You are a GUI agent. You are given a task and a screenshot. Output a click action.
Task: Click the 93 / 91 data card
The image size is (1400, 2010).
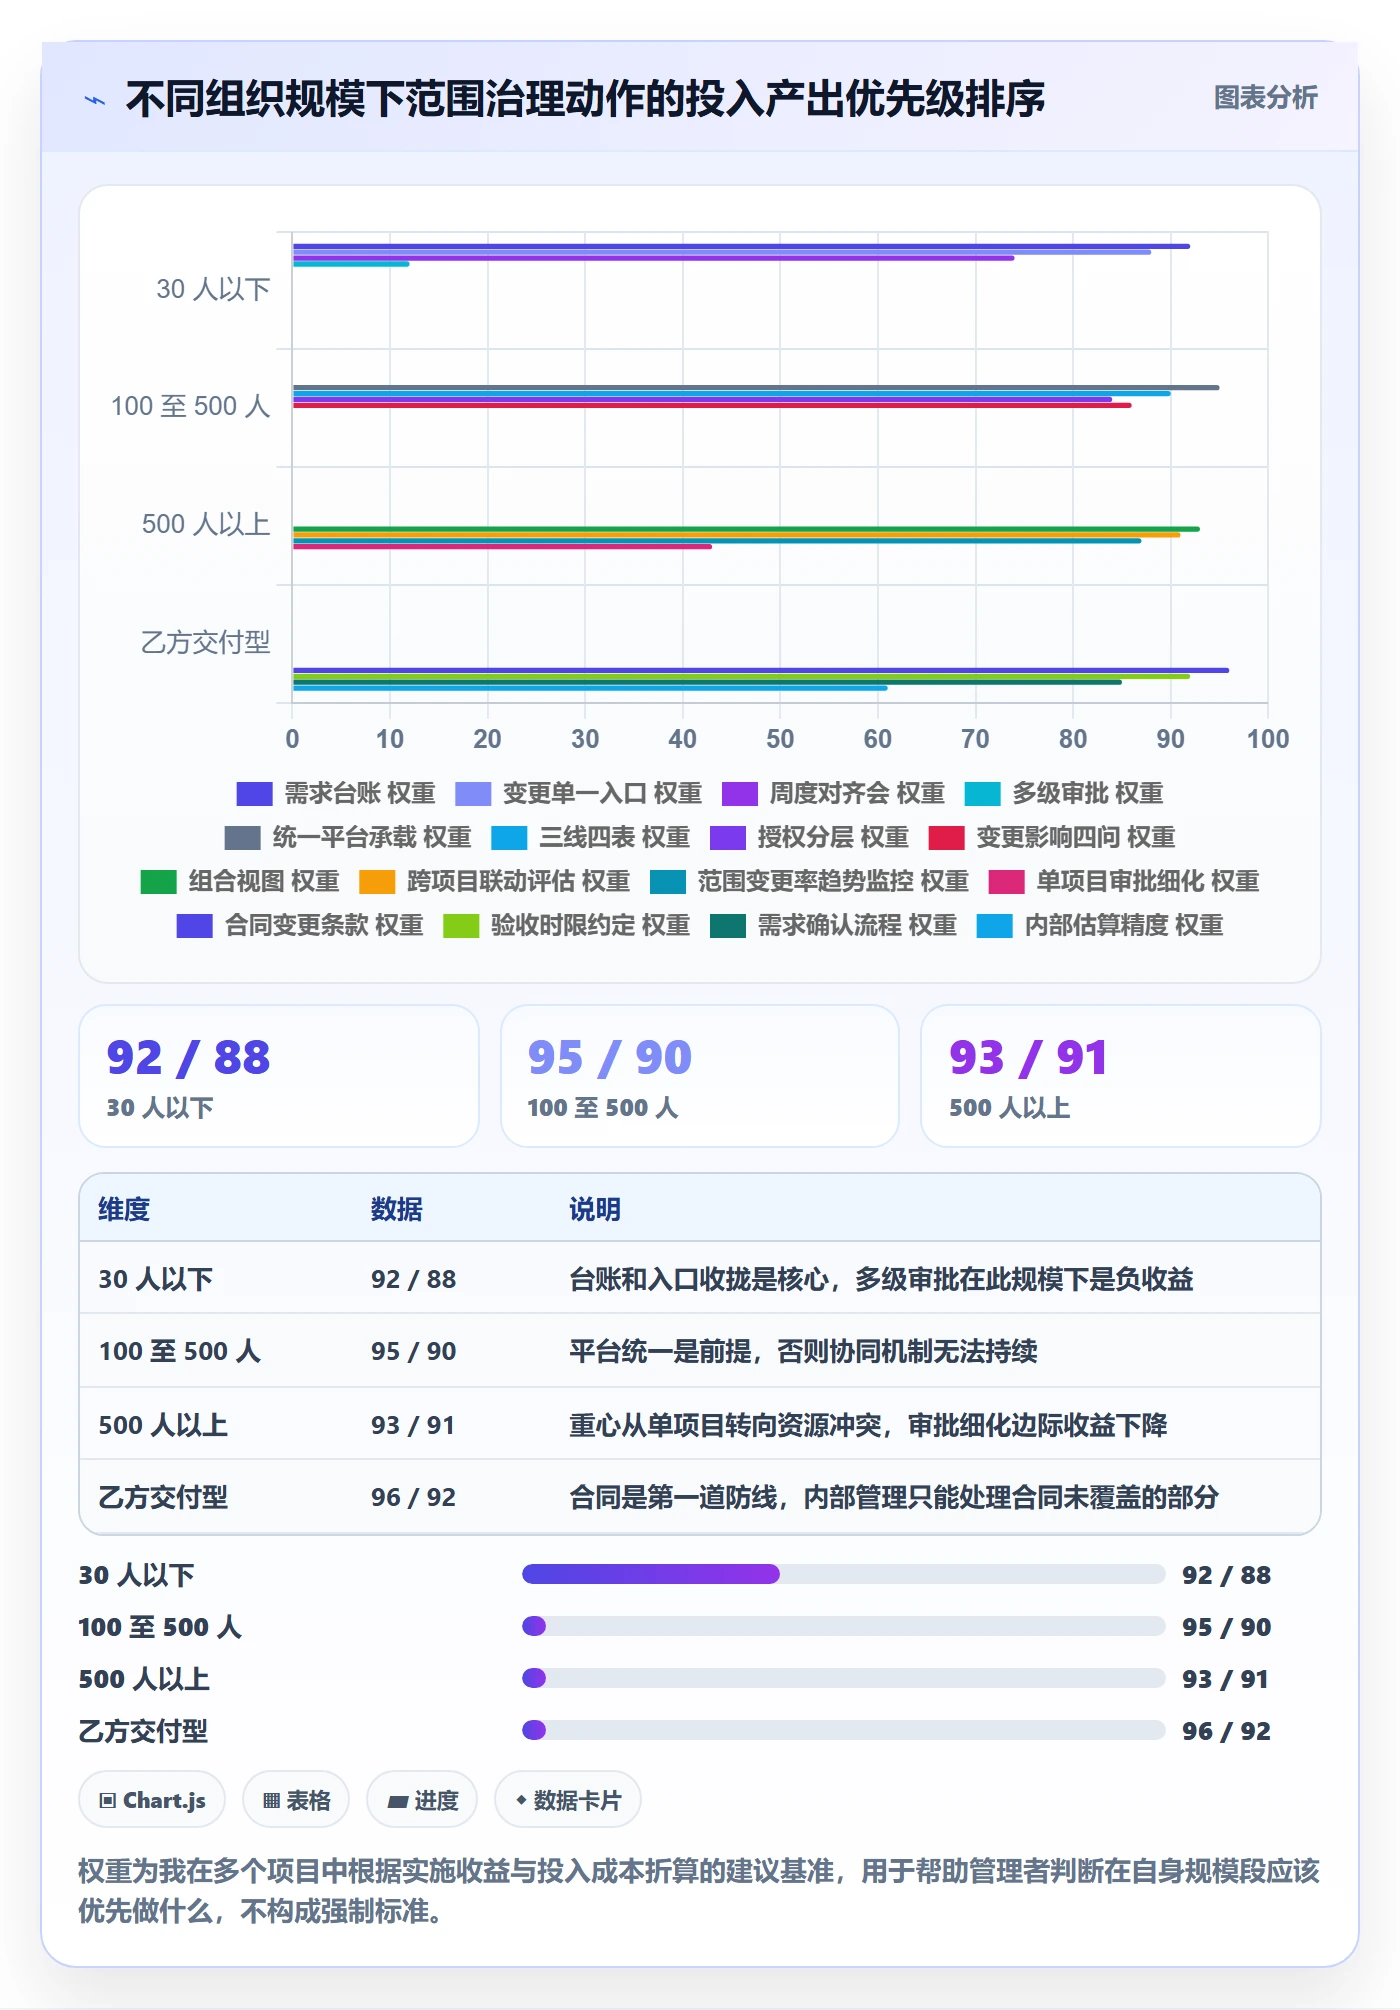pos(1121,1076)
